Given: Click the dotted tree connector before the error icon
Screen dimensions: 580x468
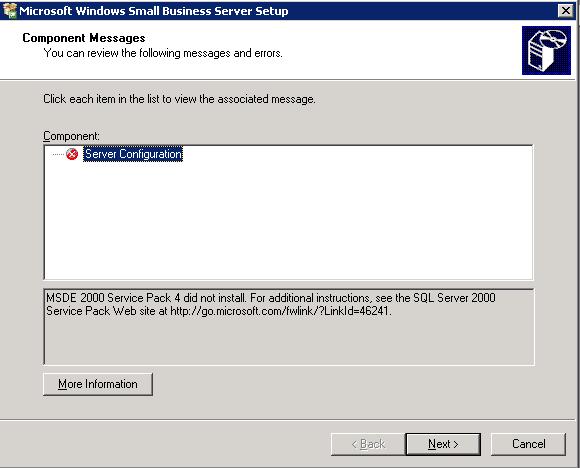Looking at the screenshot, I should (x=58, y=154).
